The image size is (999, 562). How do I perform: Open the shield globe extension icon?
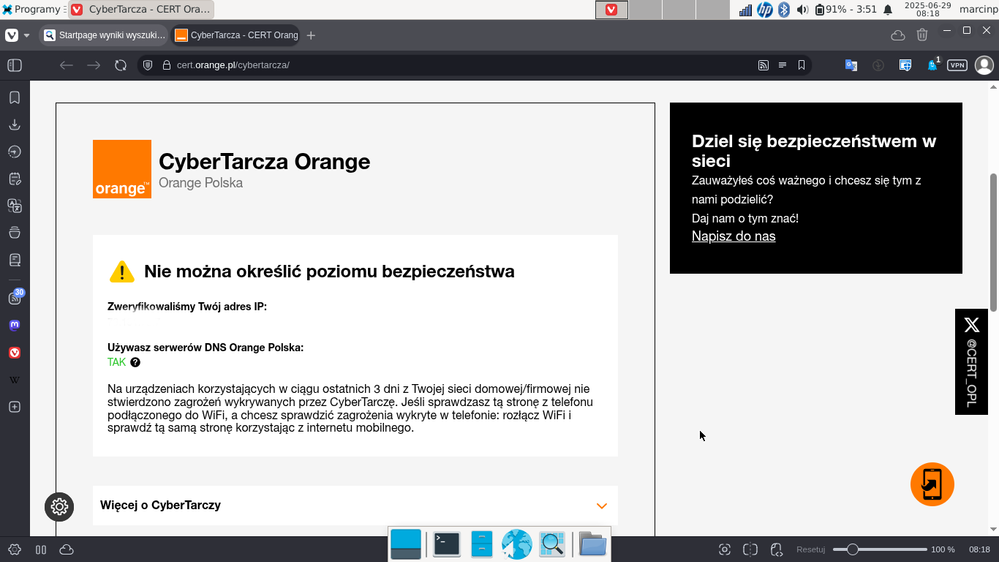tap(905, 65)
